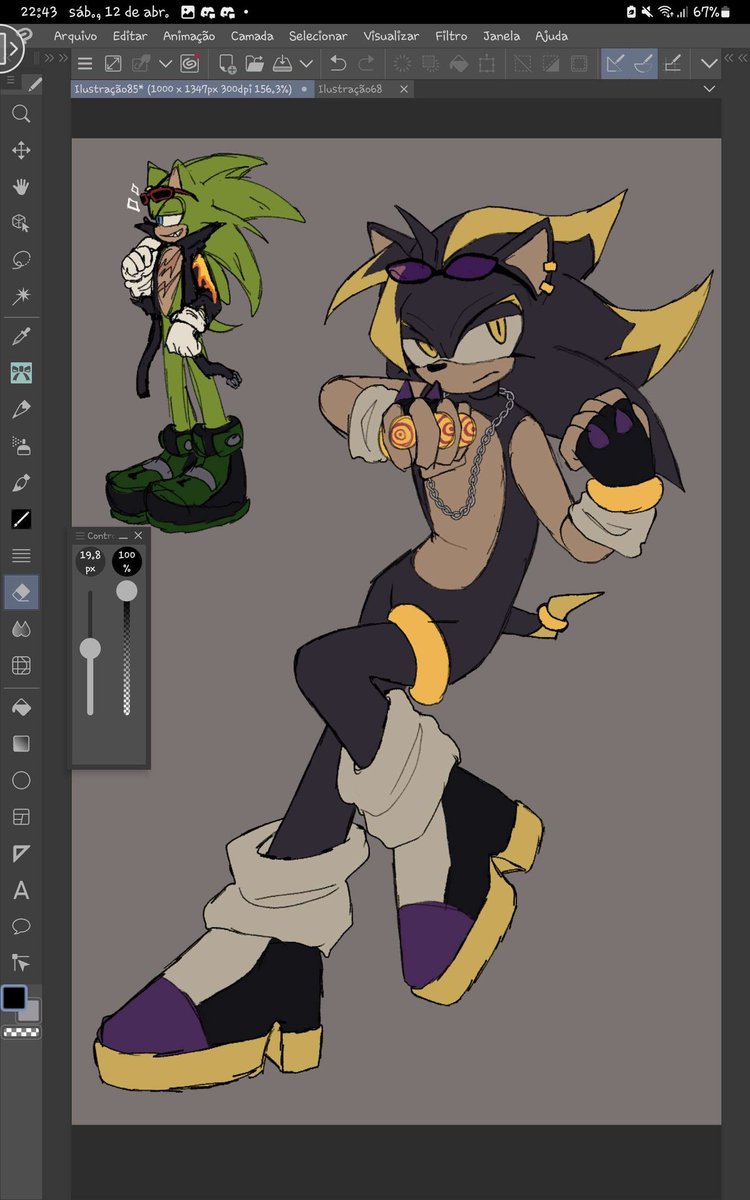
Task: Select the Figure ellipse tool
Action: (20, 780)
